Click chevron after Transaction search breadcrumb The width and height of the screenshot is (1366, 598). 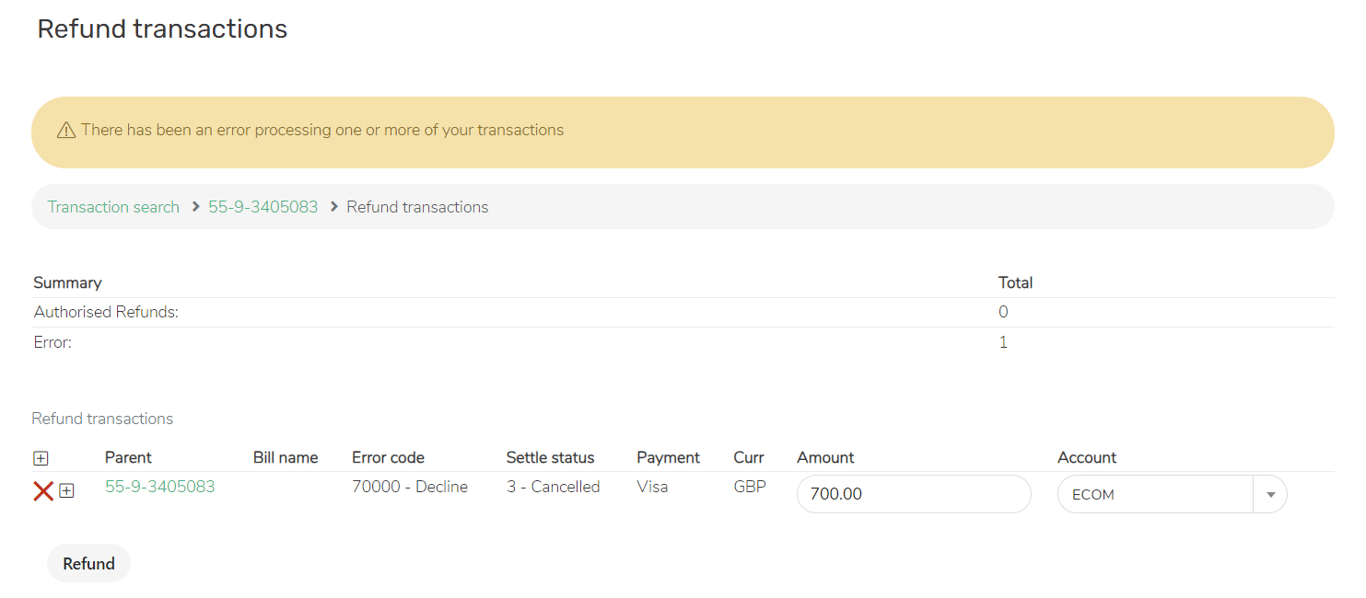pos(196,207)
